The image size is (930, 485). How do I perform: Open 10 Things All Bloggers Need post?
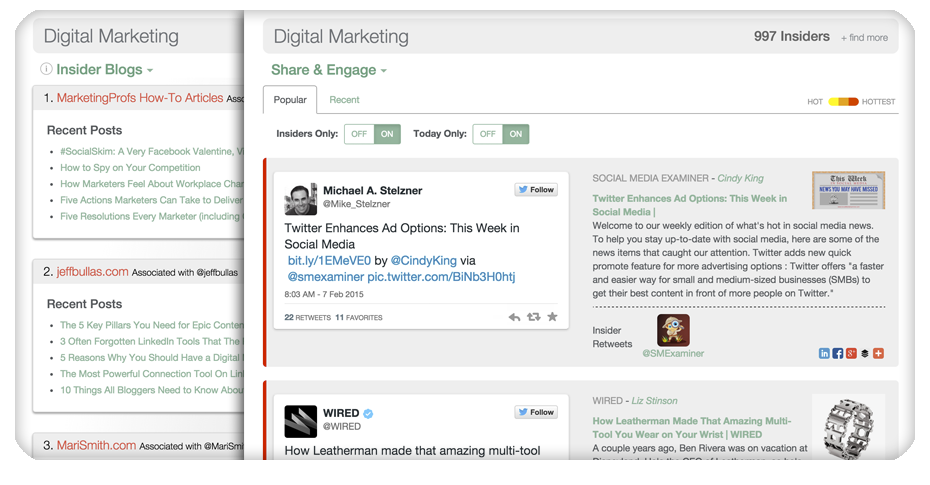[x=151, y=390]
